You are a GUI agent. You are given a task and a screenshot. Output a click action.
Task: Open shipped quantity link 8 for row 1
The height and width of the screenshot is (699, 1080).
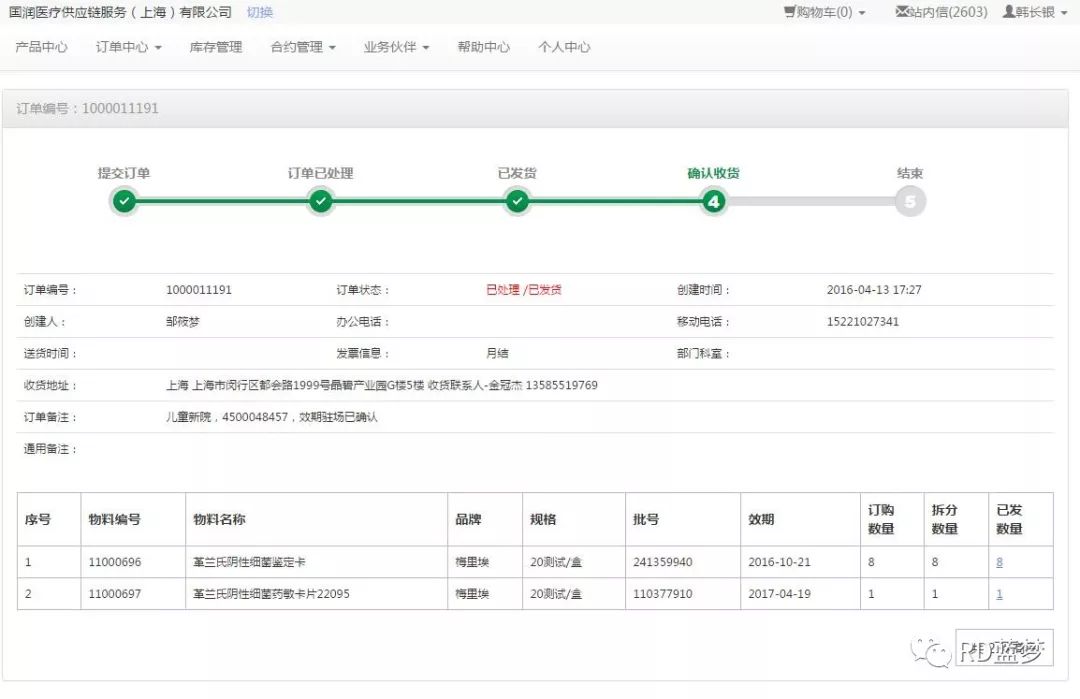[999, 562]
